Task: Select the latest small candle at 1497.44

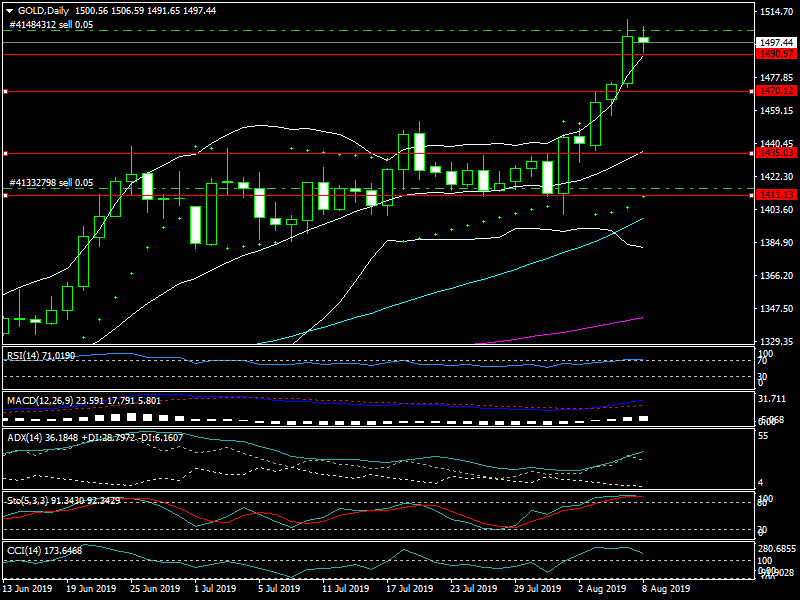Action: point(643,40)
